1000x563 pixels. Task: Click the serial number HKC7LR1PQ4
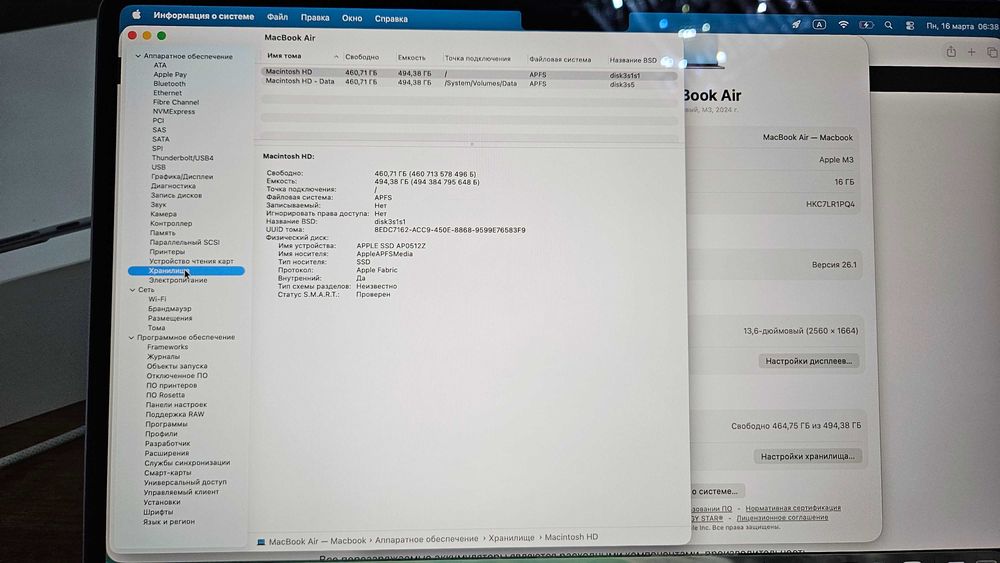pyautogui.click(x=830, y=204)
